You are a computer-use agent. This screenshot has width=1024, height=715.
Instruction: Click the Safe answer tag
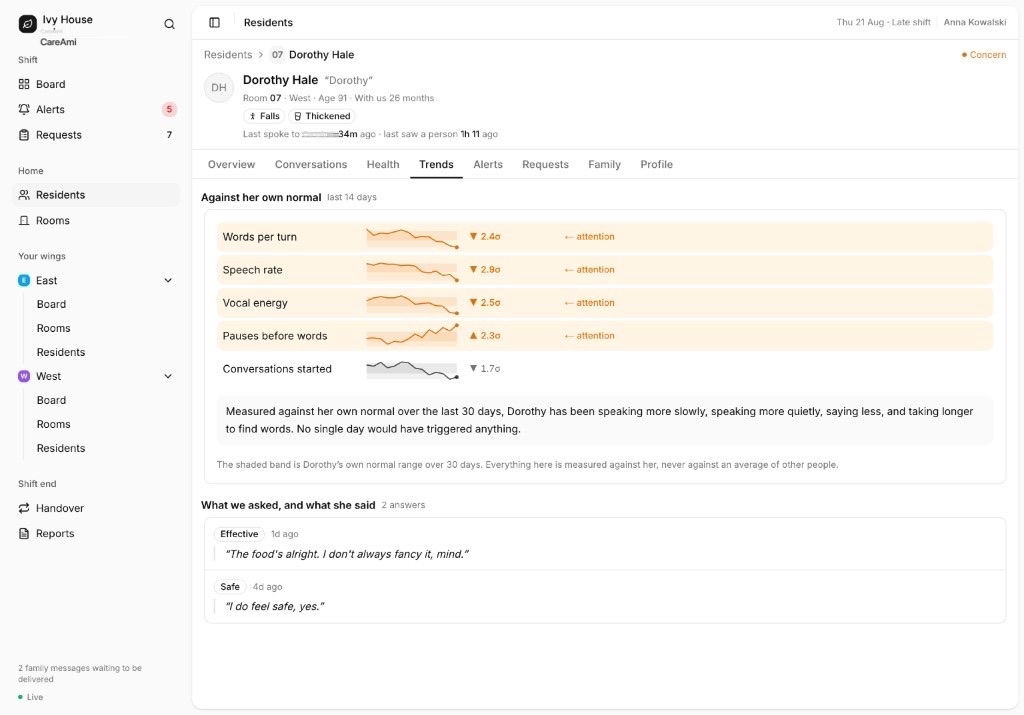click(x=230, y=587)
